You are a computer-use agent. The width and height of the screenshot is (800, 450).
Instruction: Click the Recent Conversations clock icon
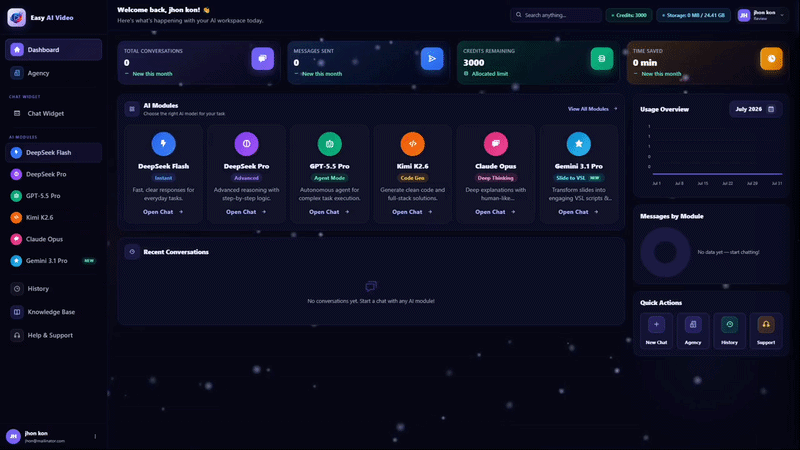[132, 252]
